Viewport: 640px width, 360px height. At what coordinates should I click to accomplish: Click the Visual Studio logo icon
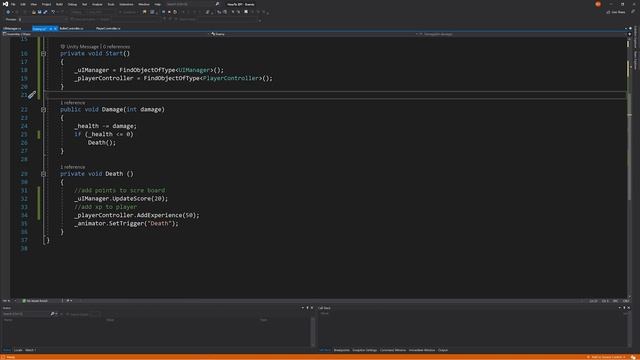coord(5,4)
